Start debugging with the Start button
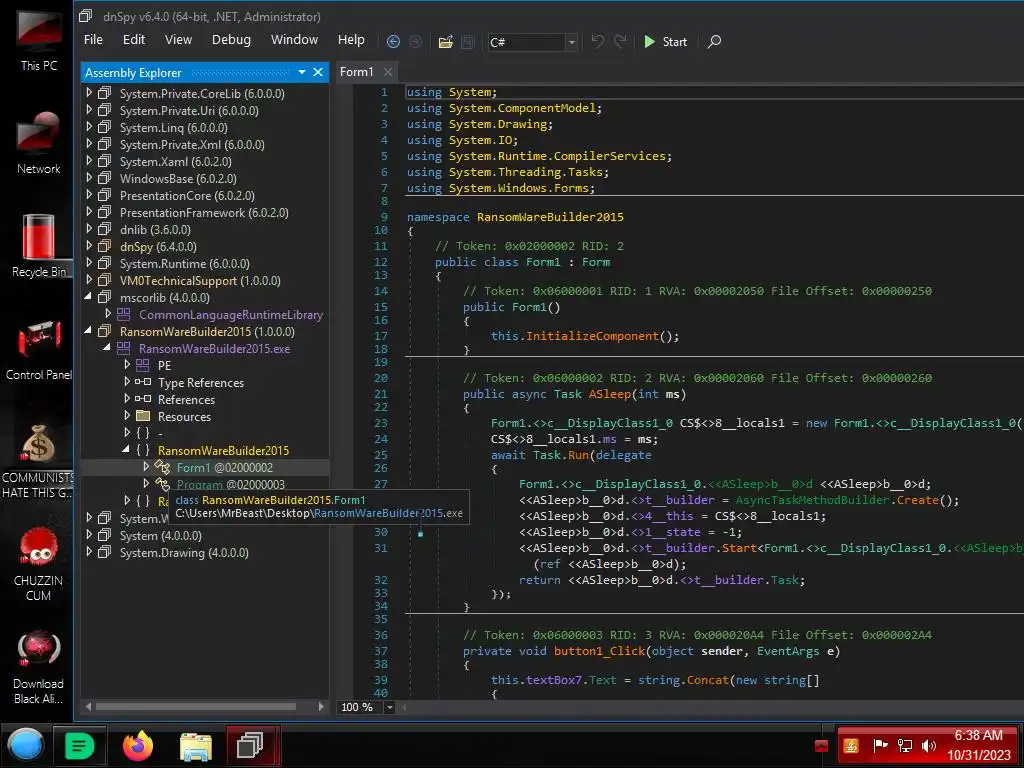 665,42
